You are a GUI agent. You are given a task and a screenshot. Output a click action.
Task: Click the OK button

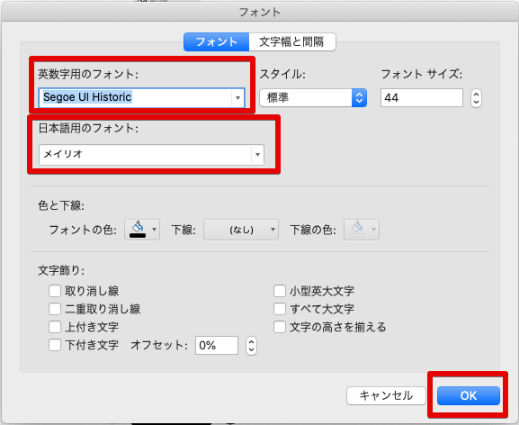click(468, 396)
